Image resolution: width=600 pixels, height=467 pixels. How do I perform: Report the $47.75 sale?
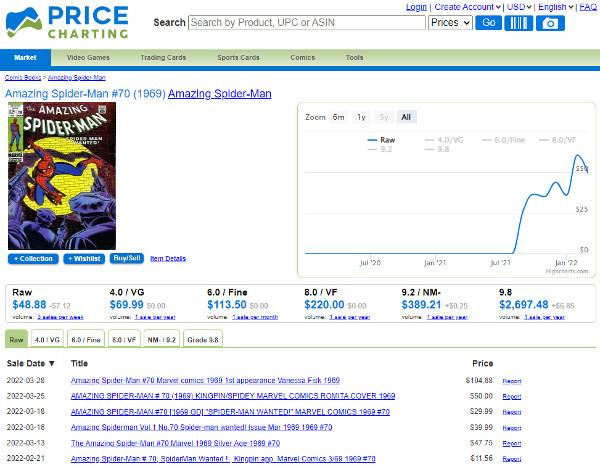512,443
